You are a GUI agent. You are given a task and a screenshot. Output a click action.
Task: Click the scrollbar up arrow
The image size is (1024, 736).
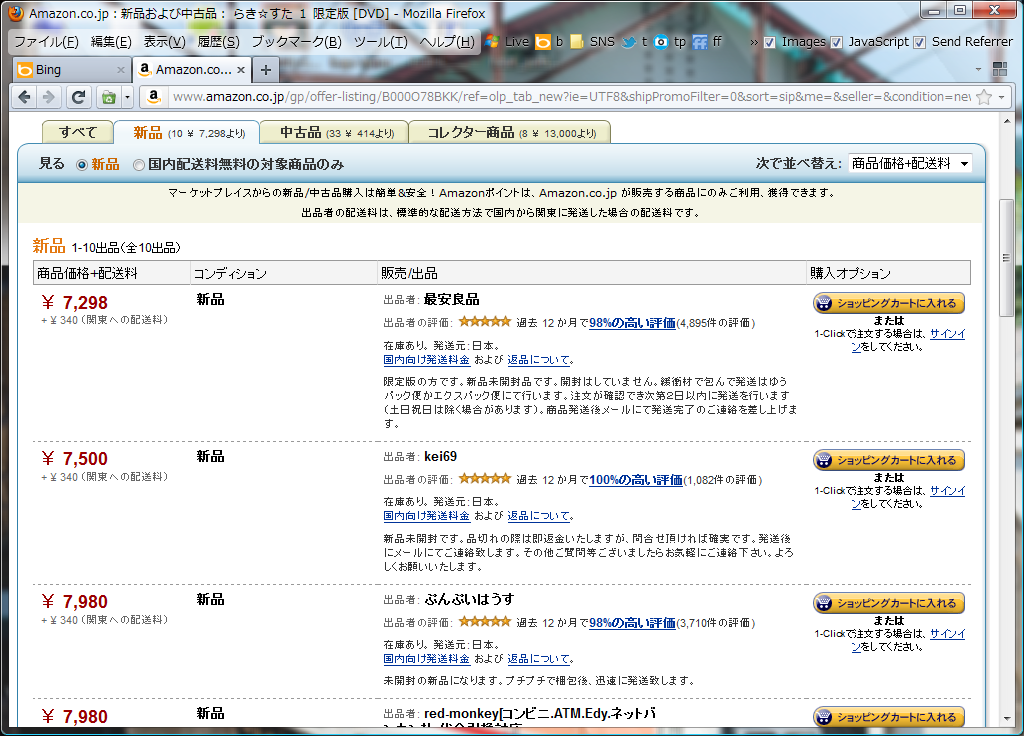[1006, 121]
